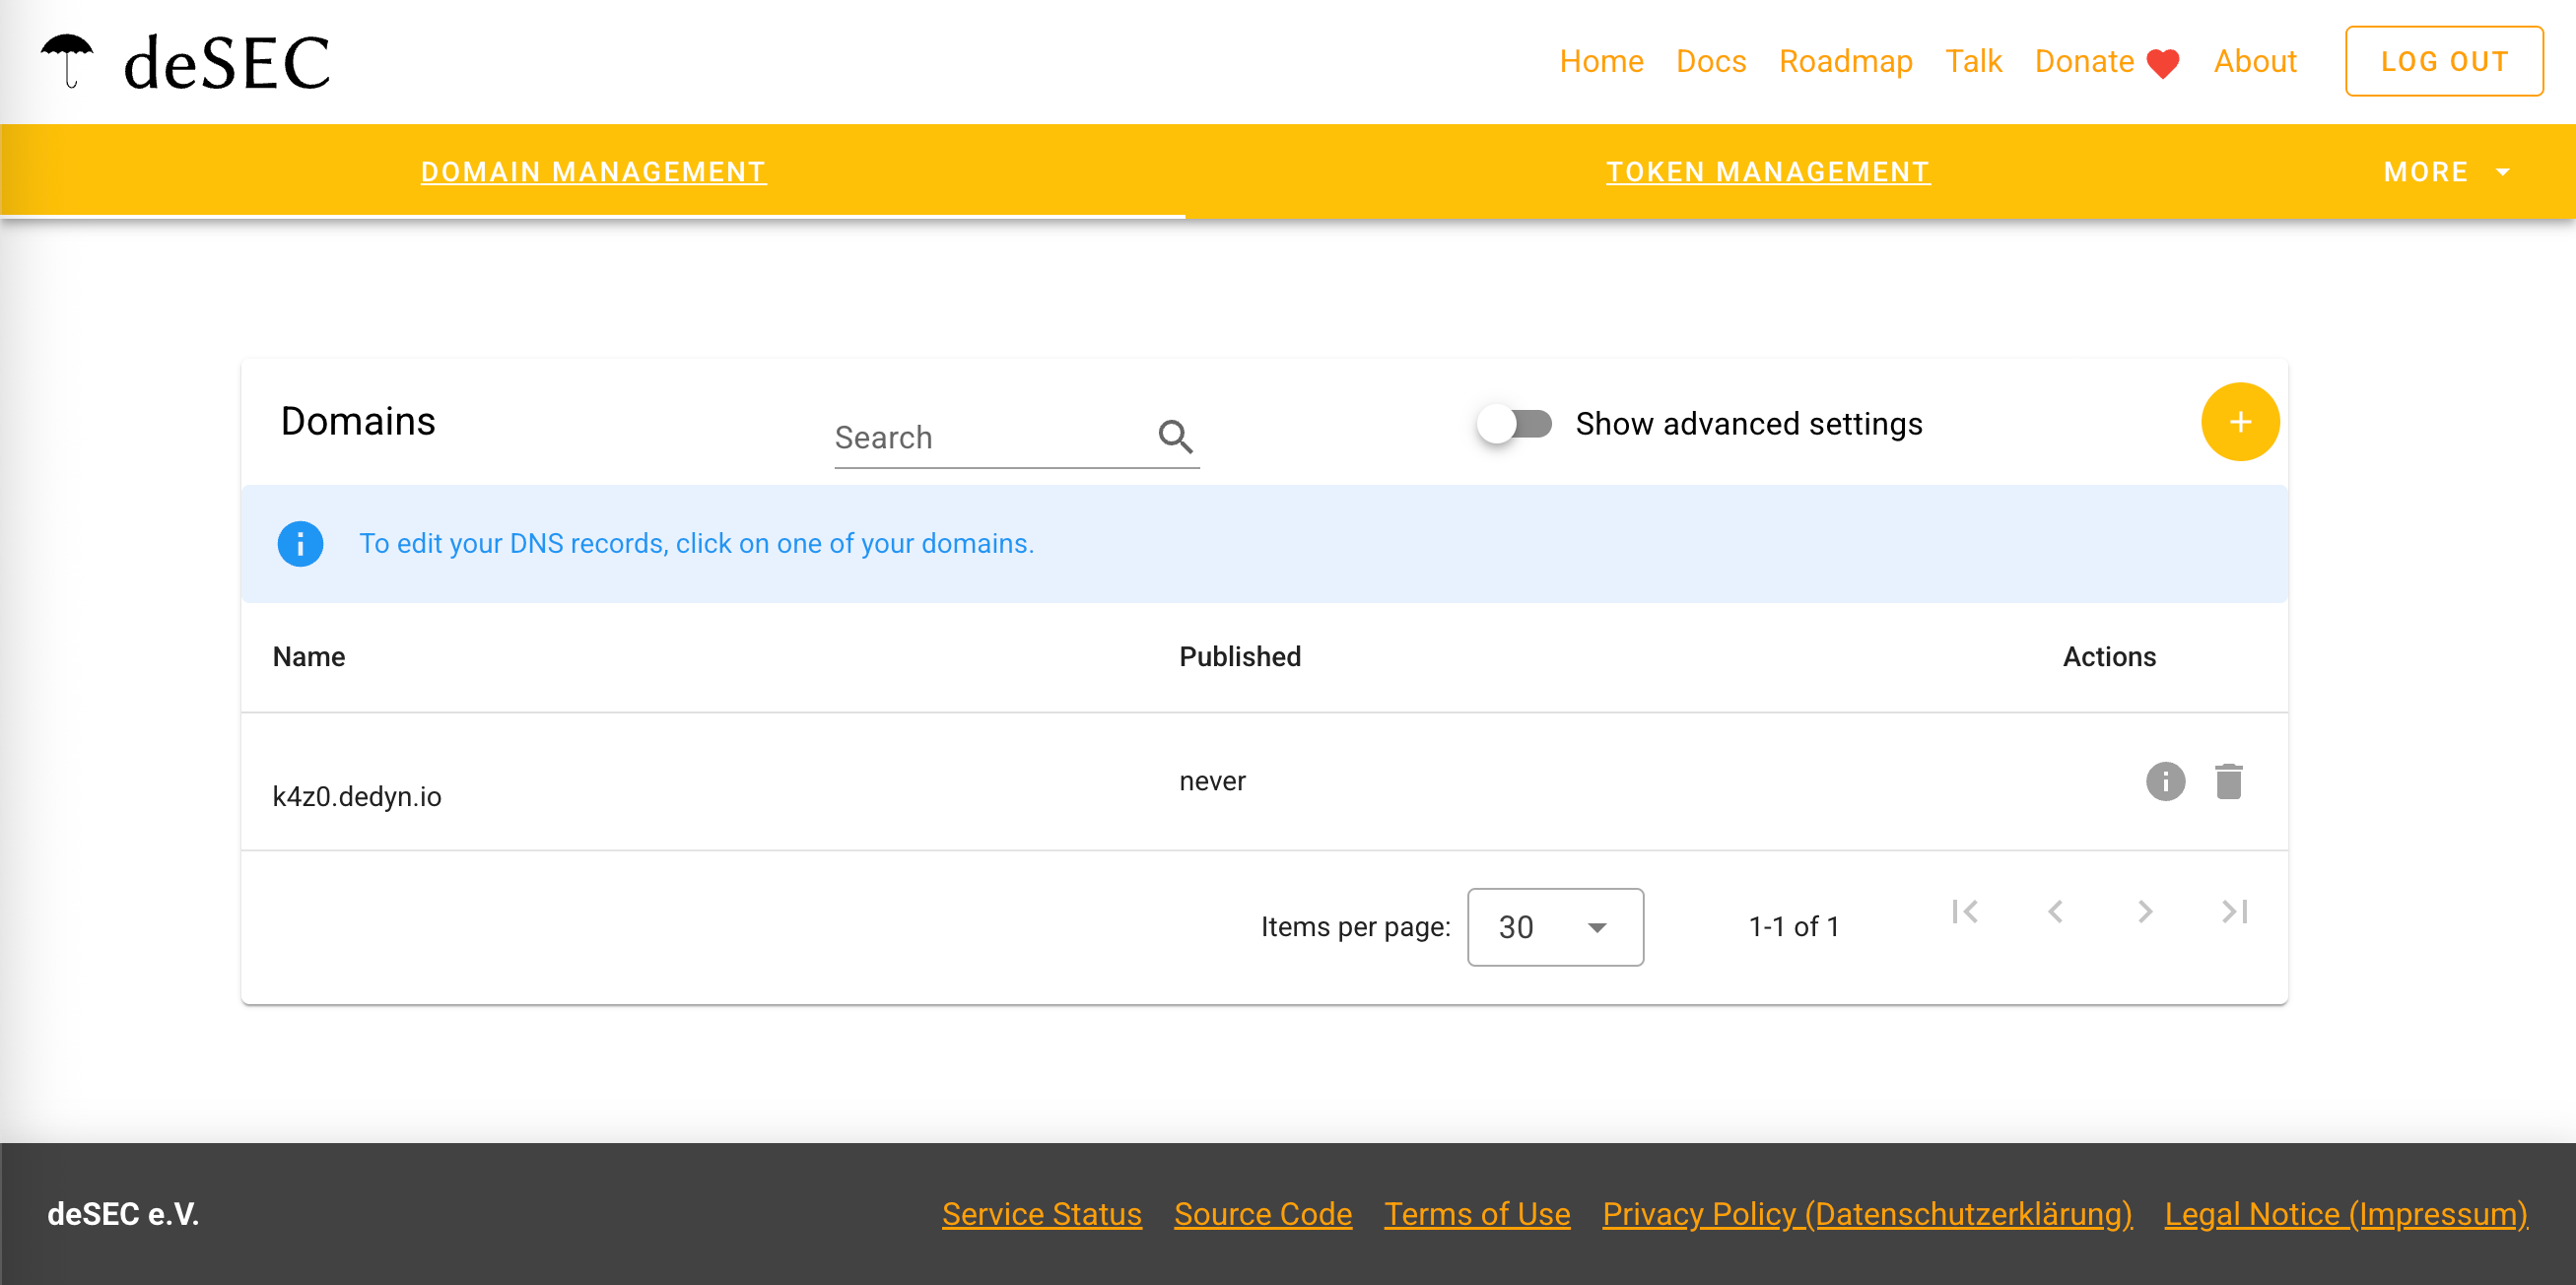Open the About link

pos(2254,61)
